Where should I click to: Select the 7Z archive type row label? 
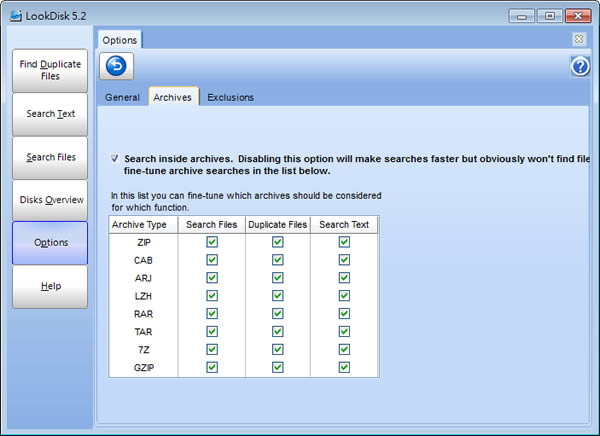pos(143,350)
